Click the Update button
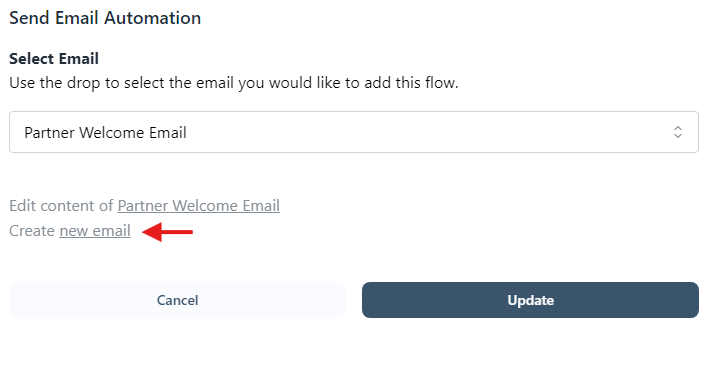 530,300
